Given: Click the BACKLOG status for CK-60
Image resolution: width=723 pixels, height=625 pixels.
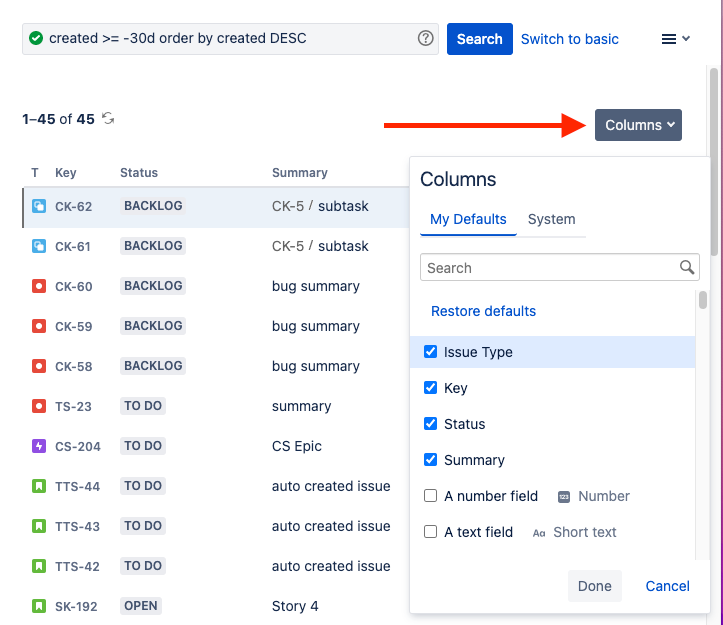Looking at the screenshot, I should tap(153, 286).
